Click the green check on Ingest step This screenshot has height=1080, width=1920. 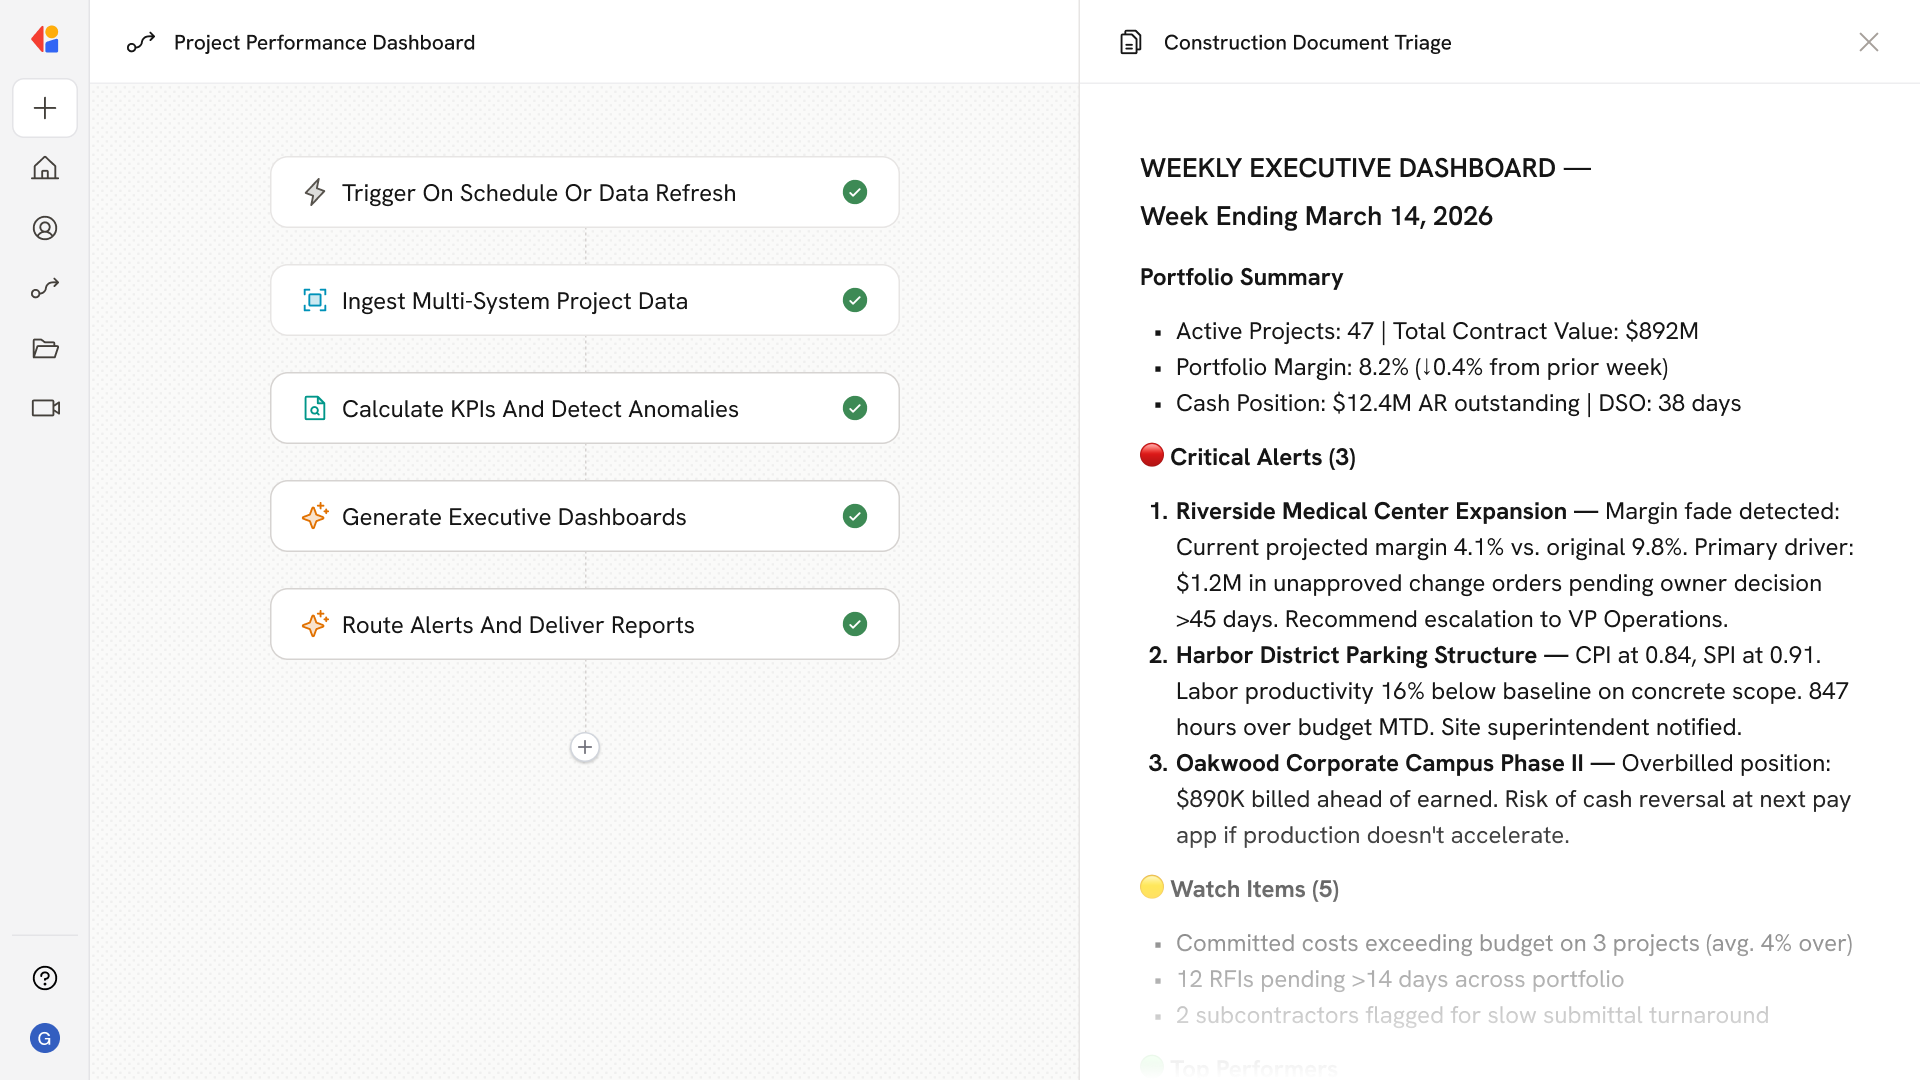point(855,300)
